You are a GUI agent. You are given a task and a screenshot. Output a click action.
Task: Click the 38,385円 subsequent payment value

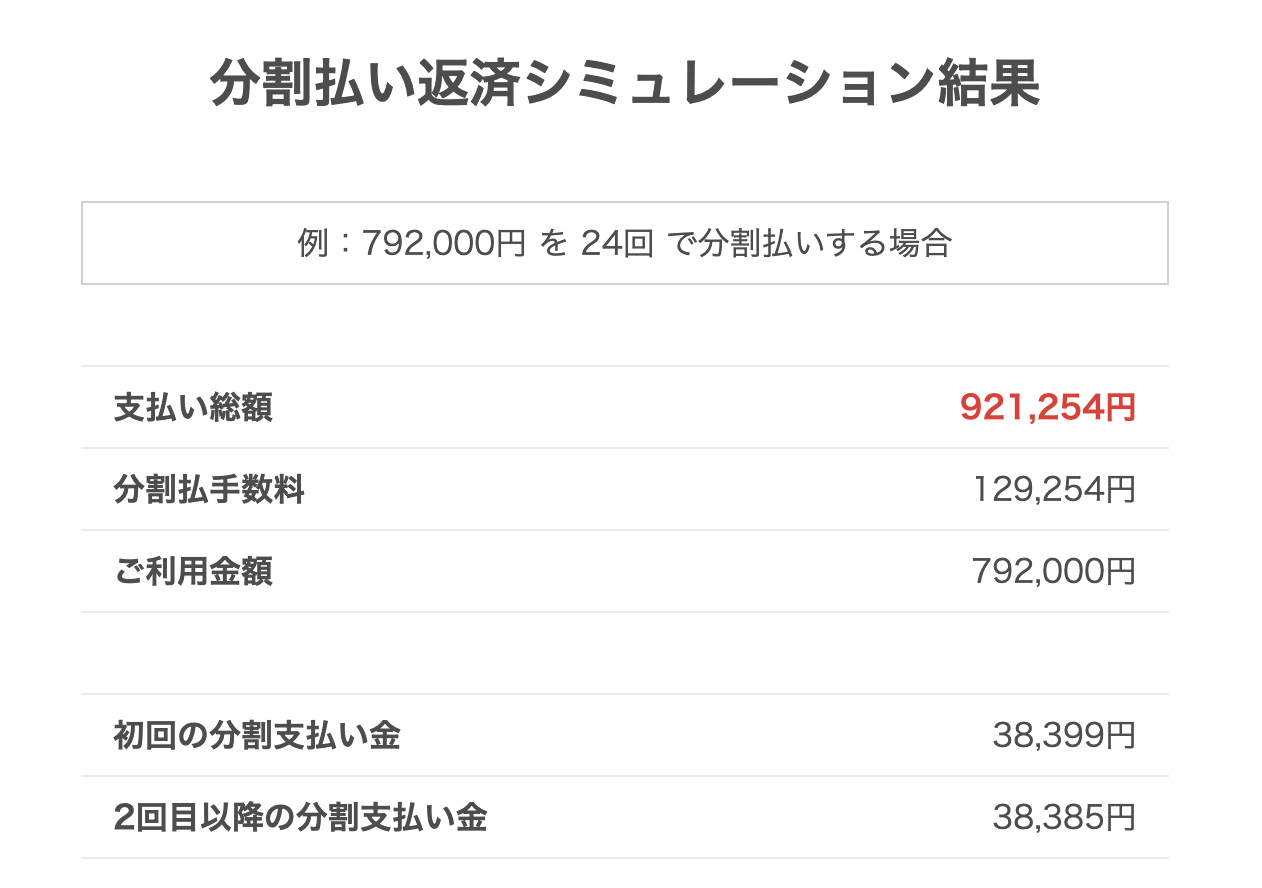pos(1064,818)
